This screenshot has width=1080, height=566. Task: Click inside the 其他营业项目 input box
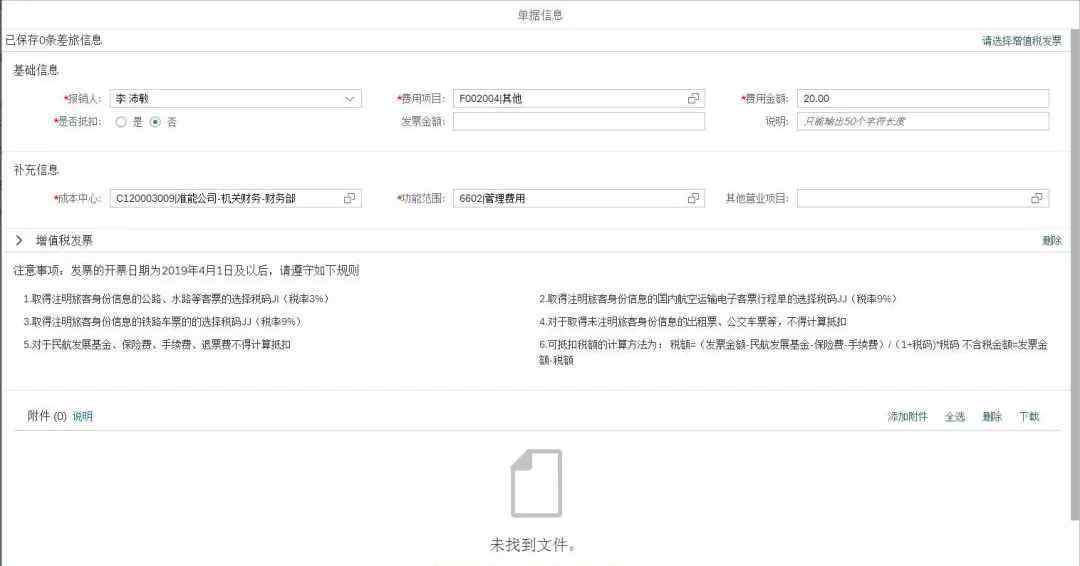tap(910, 199)
